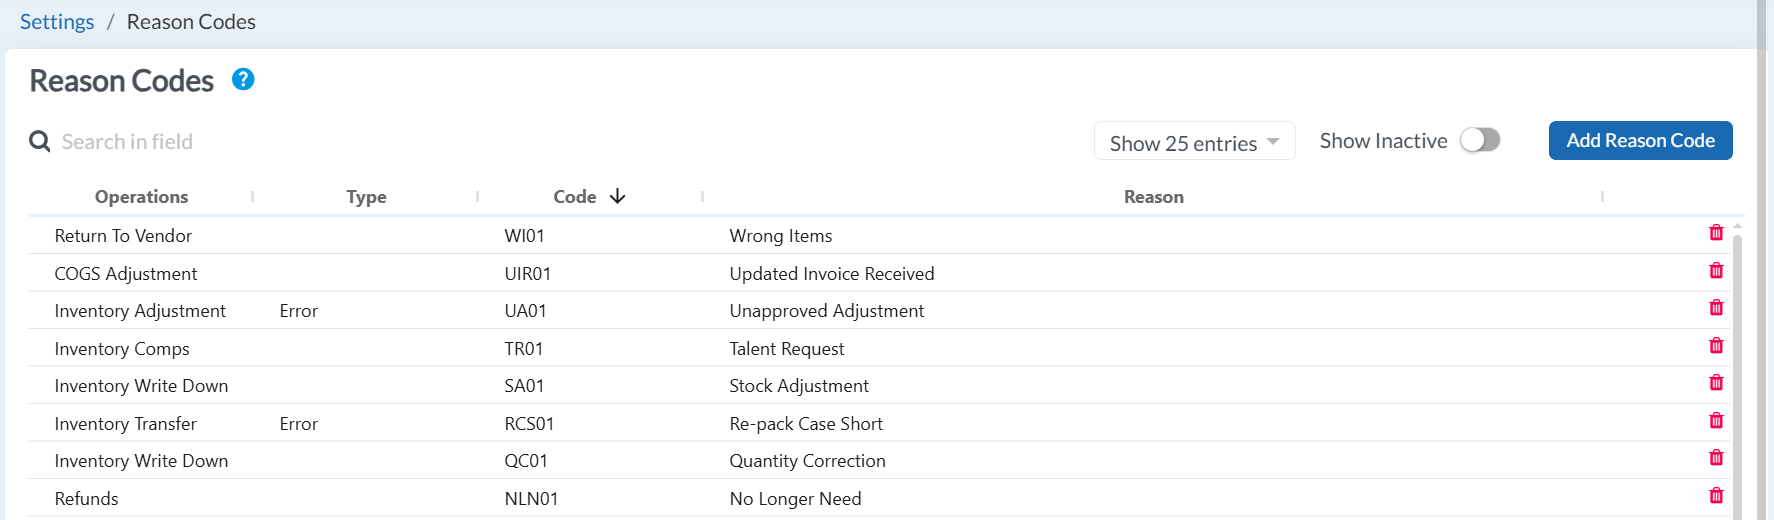Remove the Talent Request reason code

pyautogui.click(x=1716, y=346)
